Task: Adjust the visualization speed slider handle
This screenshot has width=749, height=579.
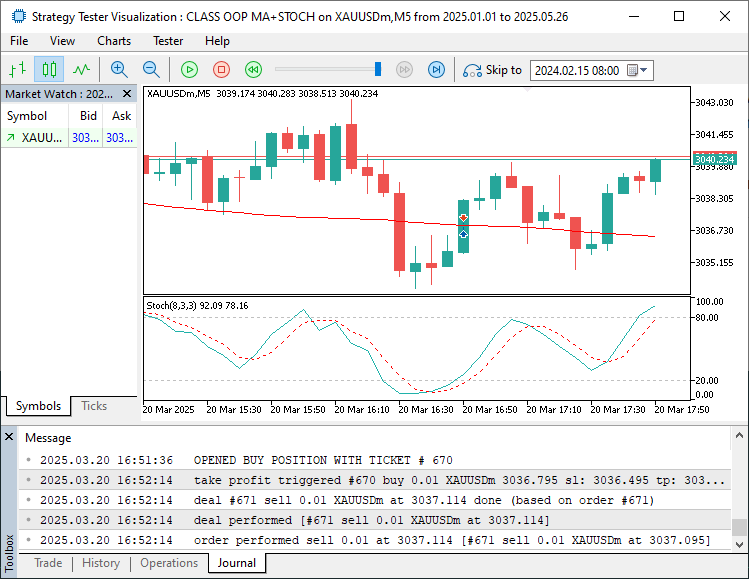Action: click(x=378, y=69)
